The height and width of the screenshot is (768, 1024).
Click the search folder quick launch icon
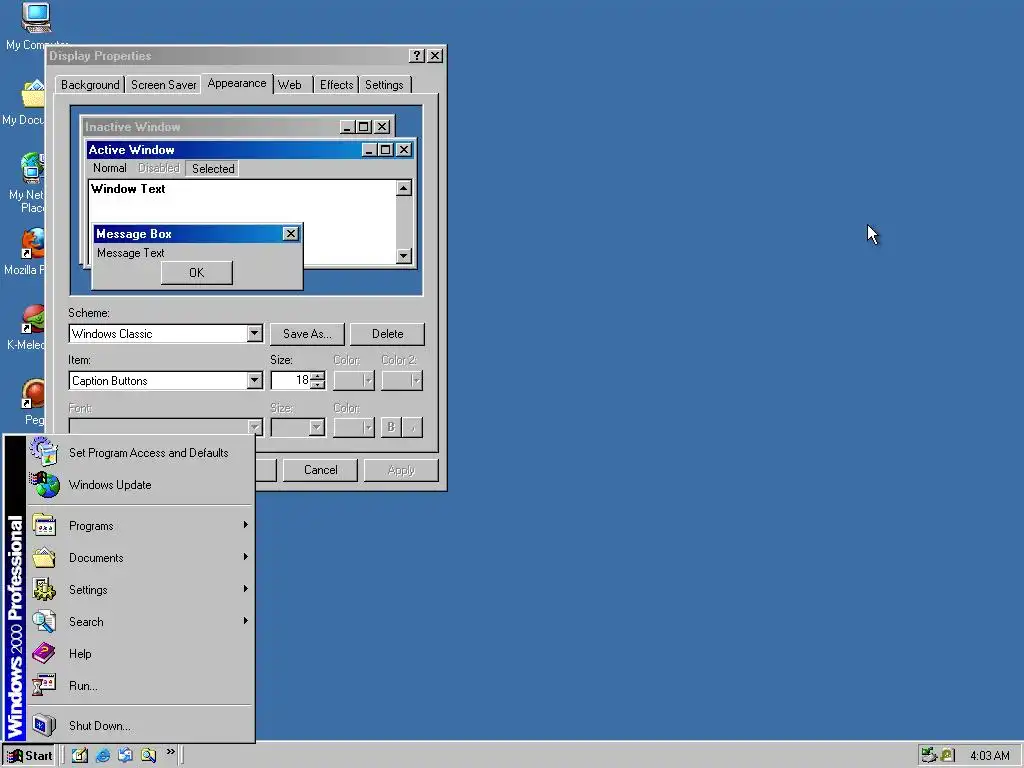point(148,756)
